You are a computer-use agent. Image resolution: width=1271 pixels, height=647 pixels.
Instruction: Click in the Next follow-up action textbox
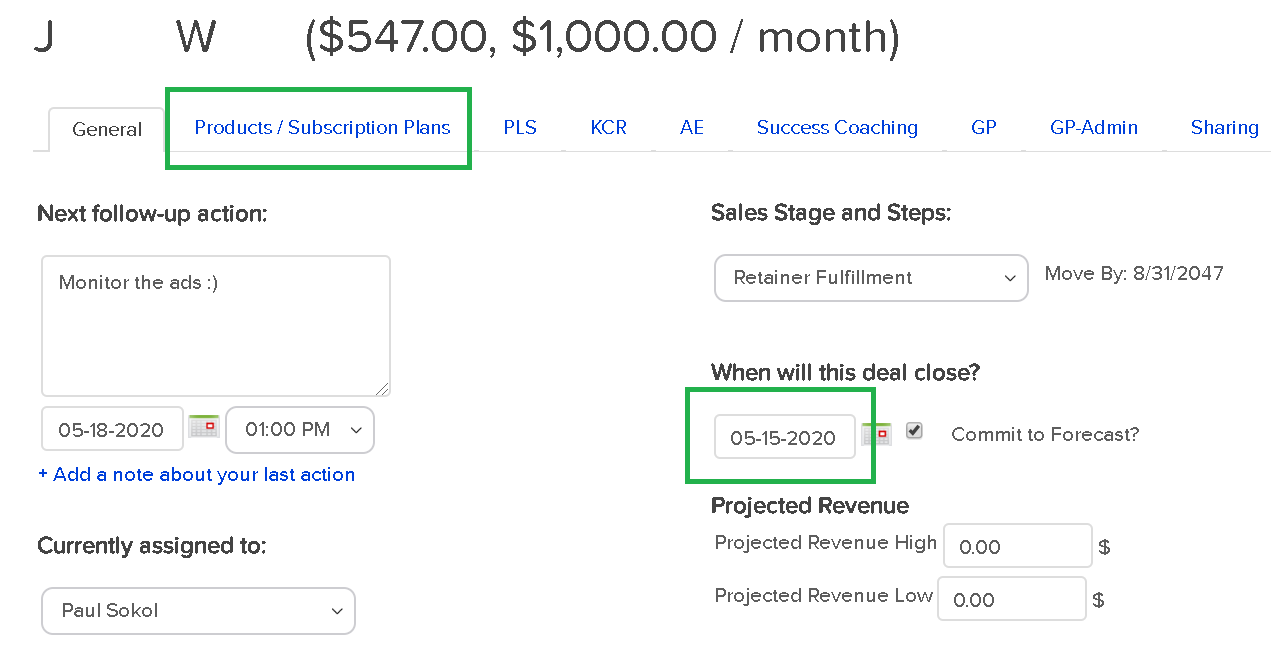pos(215,326)
